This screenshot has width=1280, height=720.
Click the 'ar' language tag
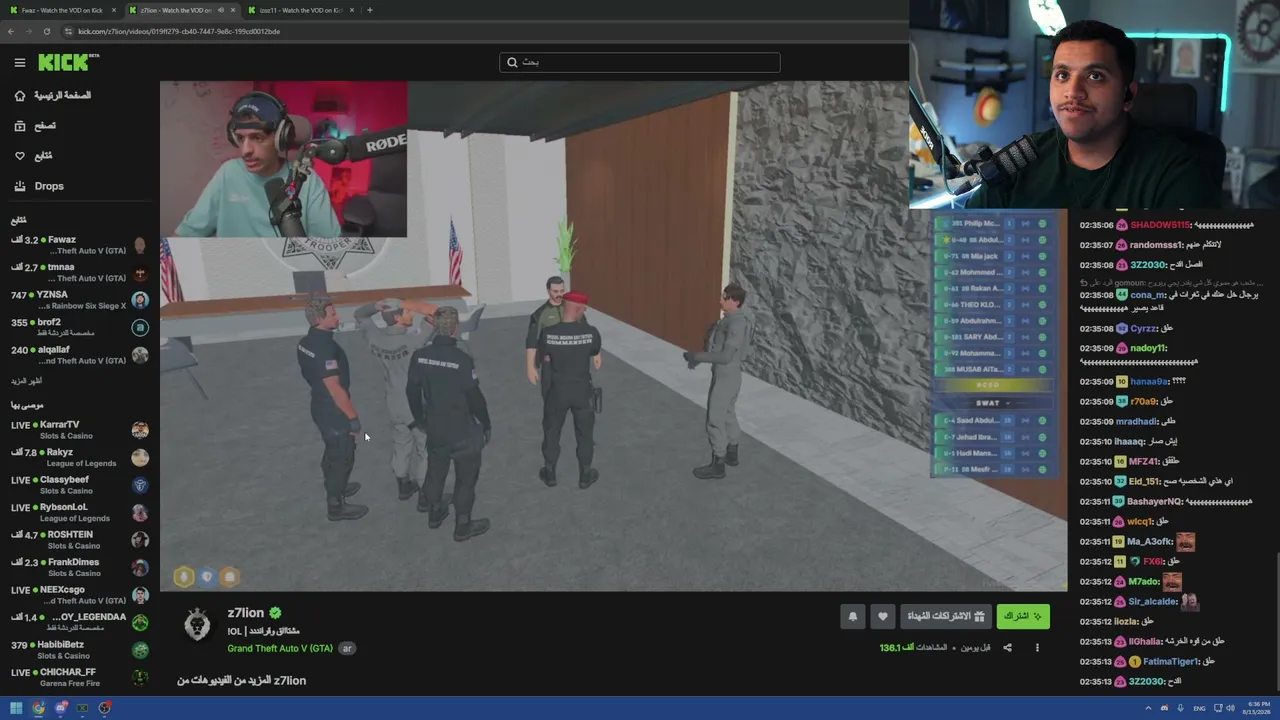pyautogui.click(x=347, y=648)
